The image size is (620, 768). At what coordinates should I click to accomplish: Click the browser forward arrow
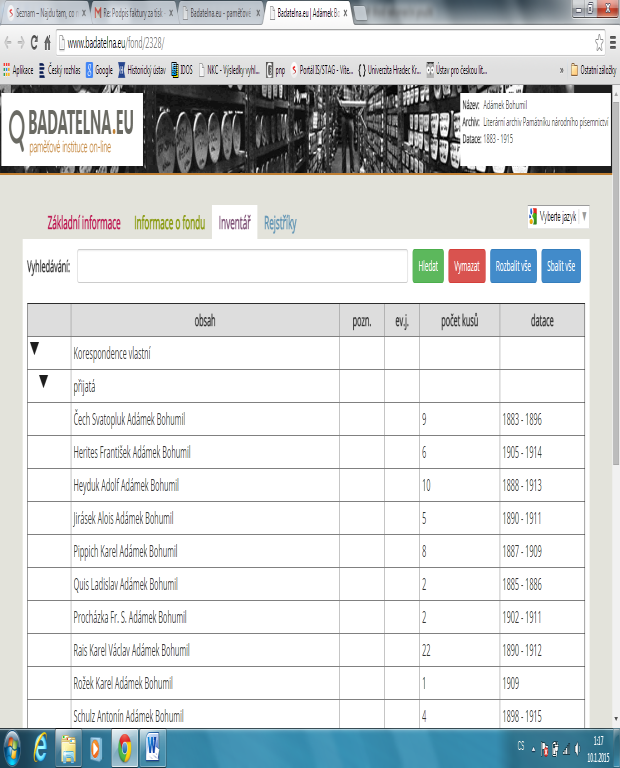pyautogui.click(x=21, y=43)
